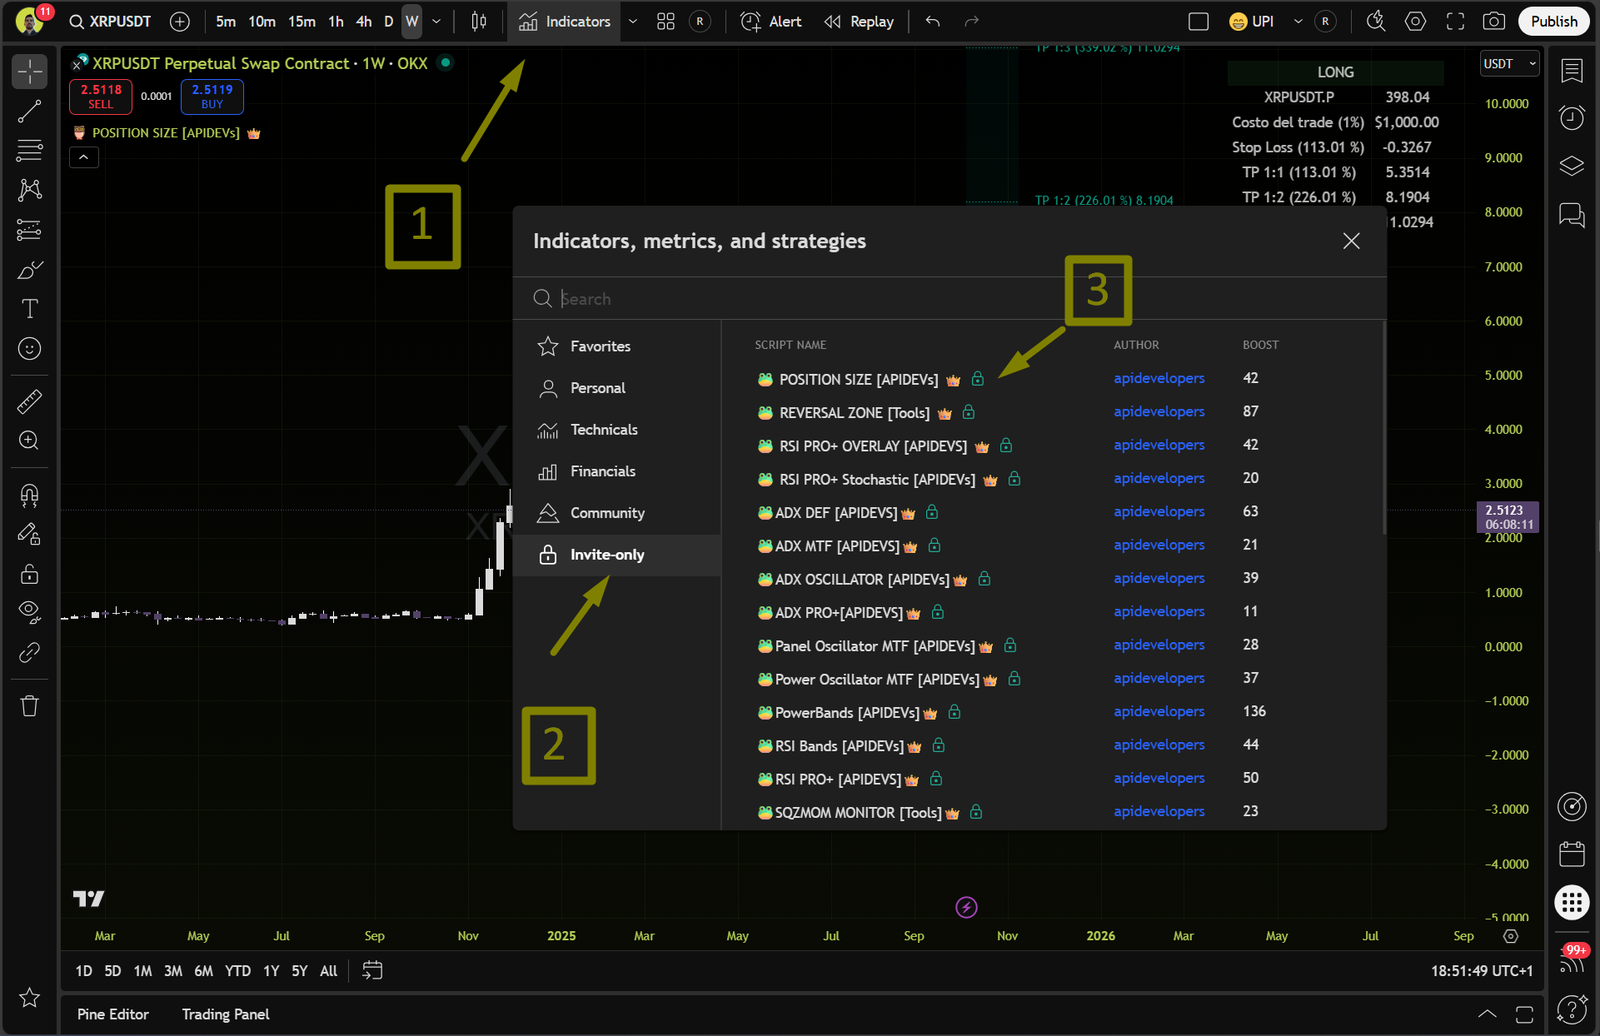Viewport: 1600px width, 1036px height.
Task: Open the layout grid setup icon
Action: tap(666, 21)
